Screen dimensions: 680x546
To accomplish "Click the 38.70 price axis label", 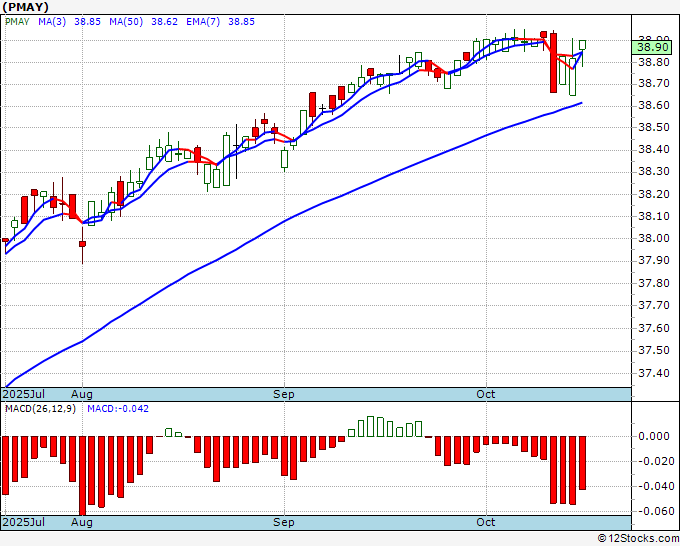I will pyautogui.click(x=654, y=83).
